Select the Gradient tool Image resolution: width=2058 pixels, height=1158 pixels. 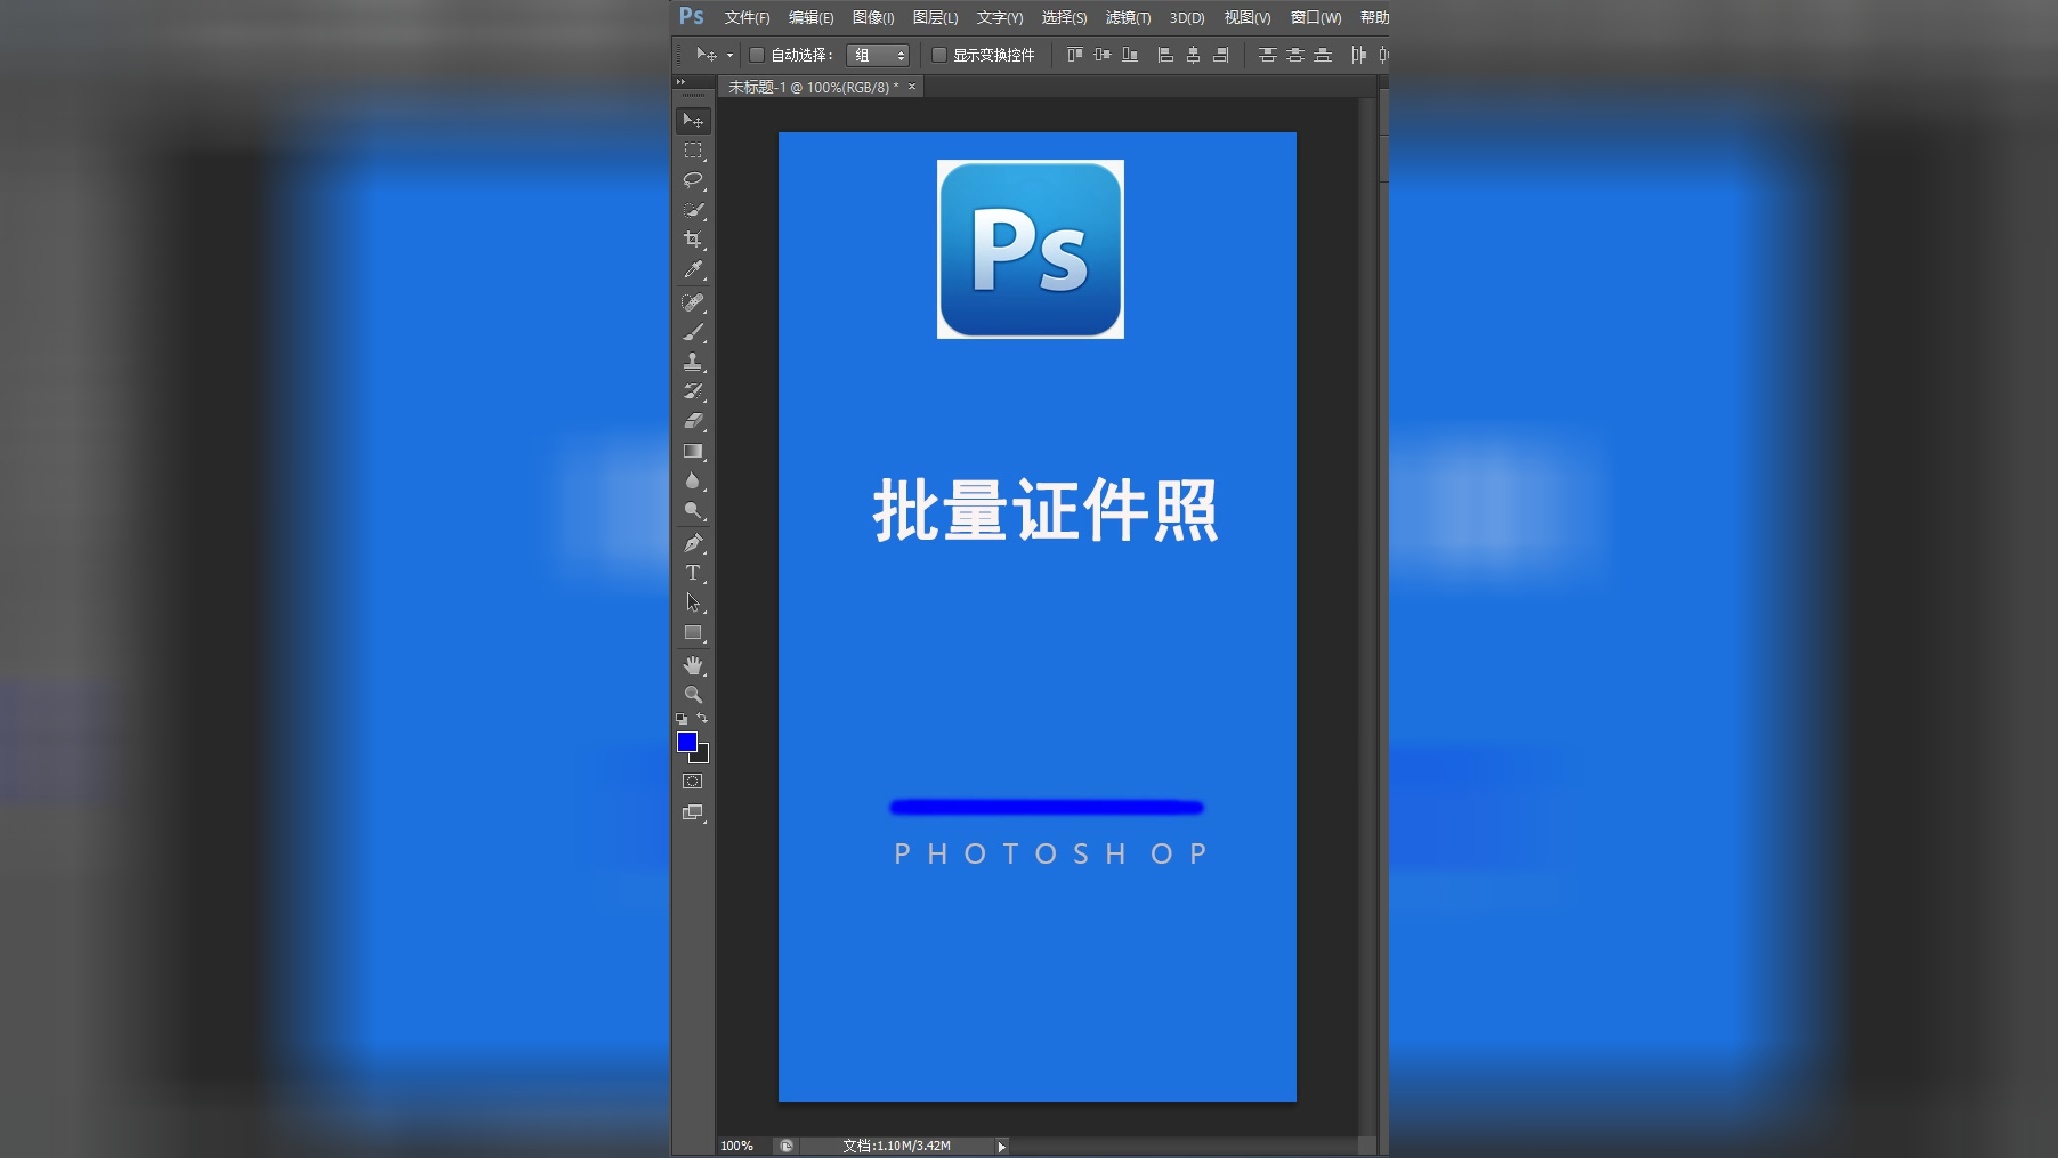(693, 451)
